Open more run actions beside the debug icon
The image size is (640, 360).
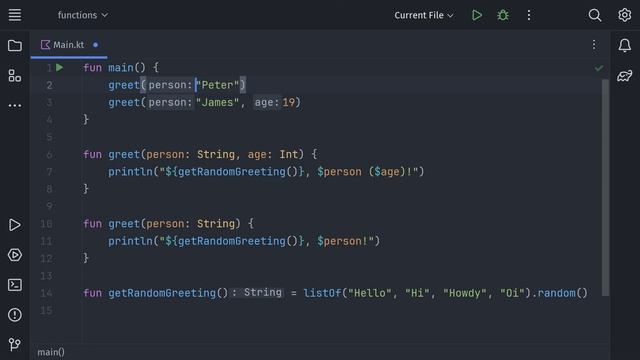(x=529, y=16)
